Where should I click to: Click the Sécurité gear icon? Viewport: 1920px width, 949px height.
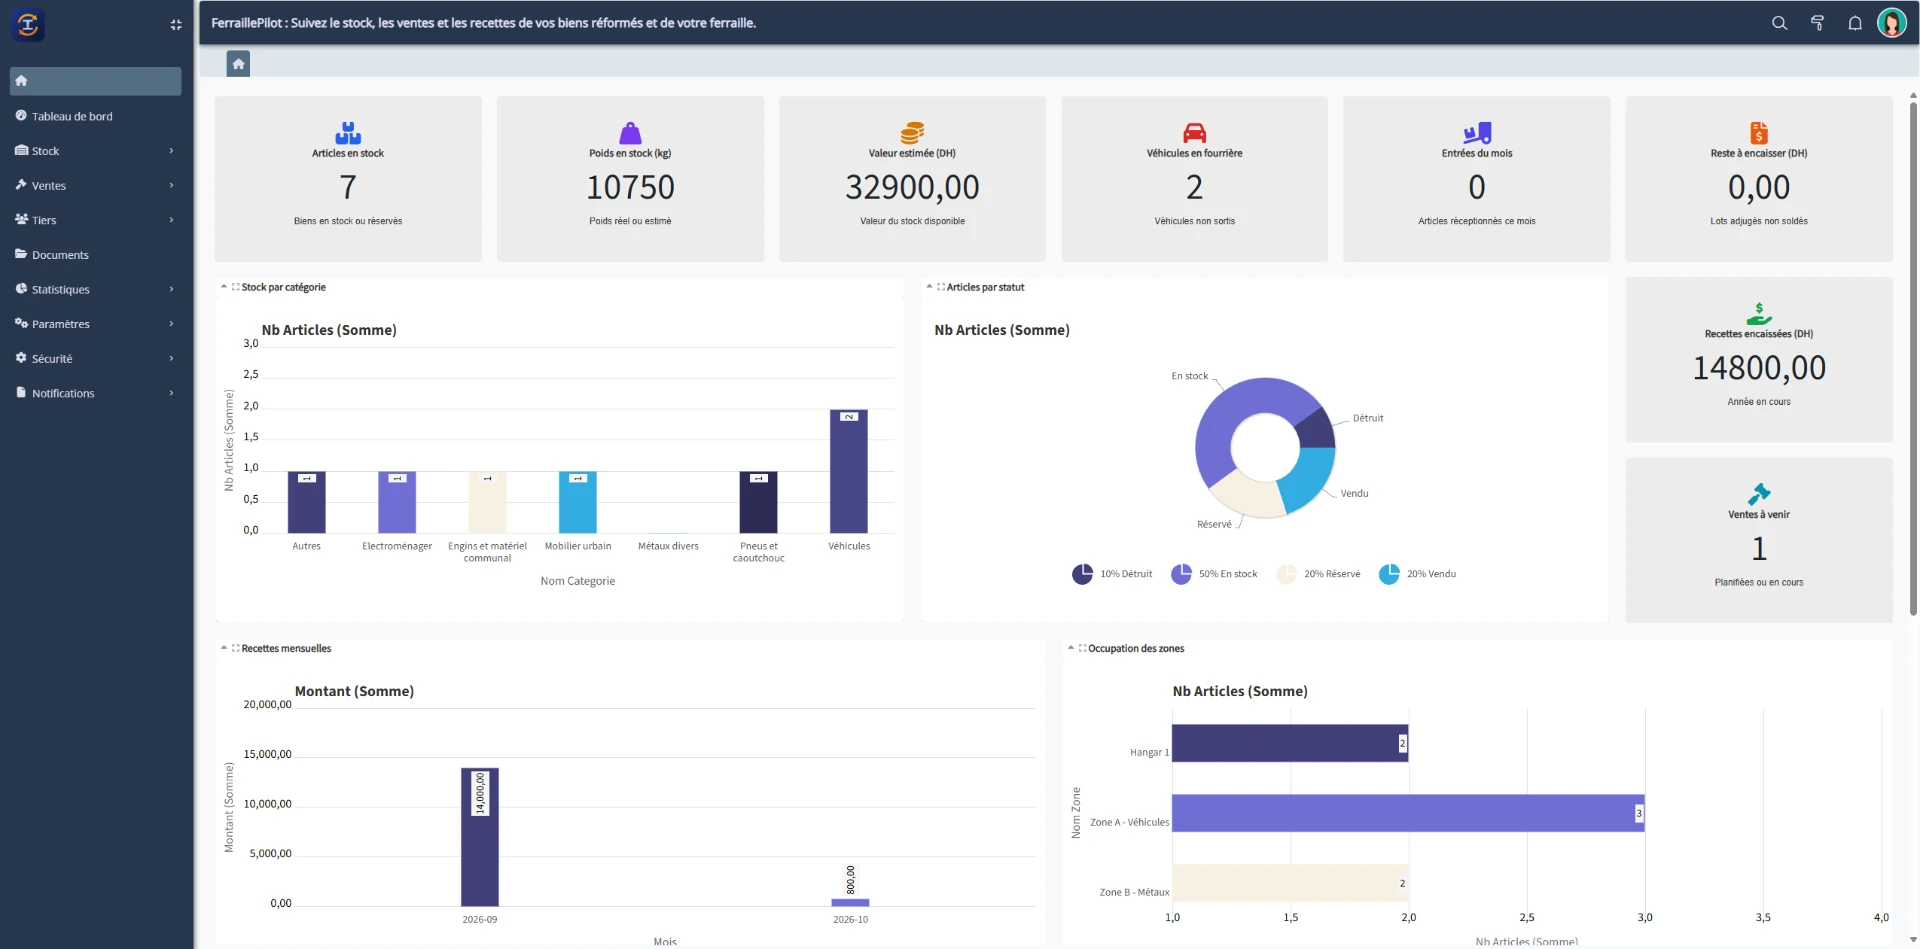tap(21, 358)
